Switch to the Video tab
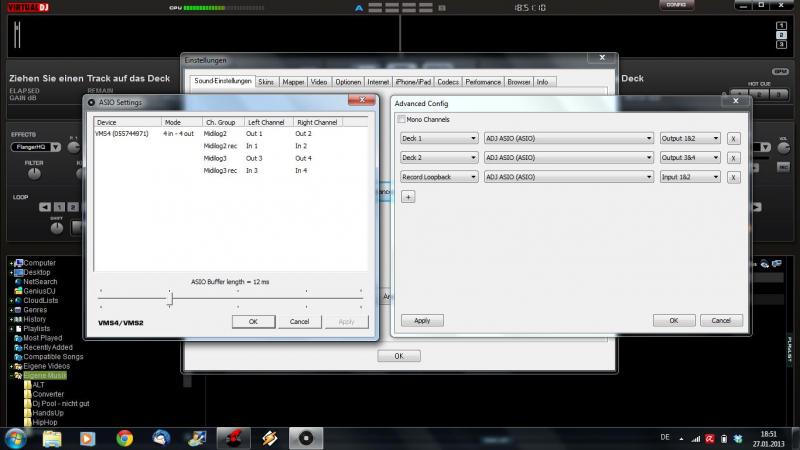Screen dimensions: 800x450 tap(319, 82)
